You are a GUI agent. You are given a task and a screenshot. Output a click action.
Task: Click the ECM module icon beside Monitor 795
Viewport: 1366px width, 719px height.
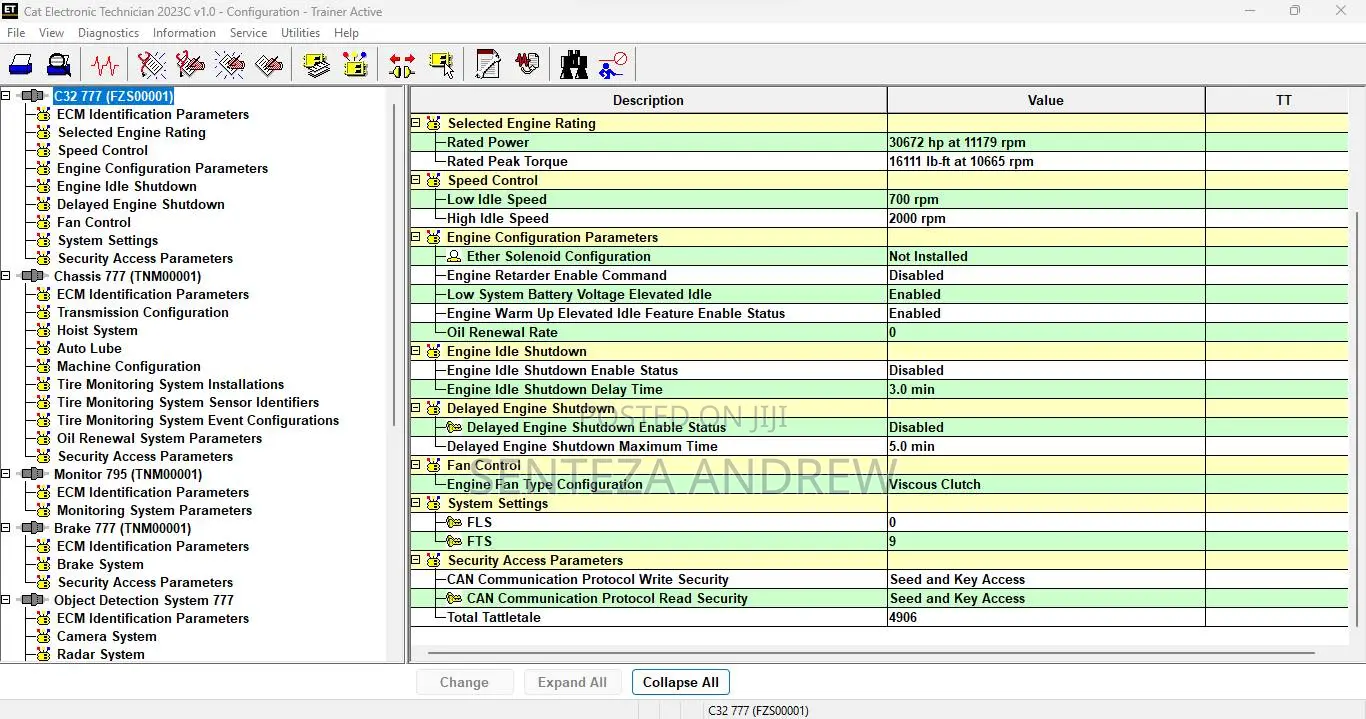33,474
